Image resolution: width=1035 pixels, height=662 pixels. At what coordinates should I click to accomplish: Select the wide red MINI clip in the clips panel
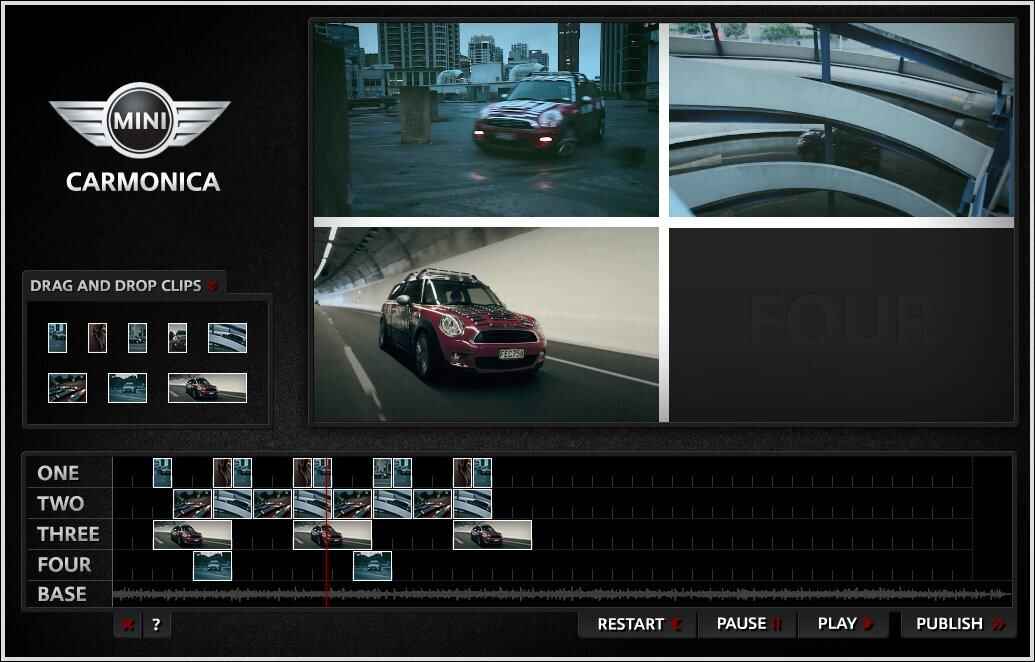tap(207, 388)
